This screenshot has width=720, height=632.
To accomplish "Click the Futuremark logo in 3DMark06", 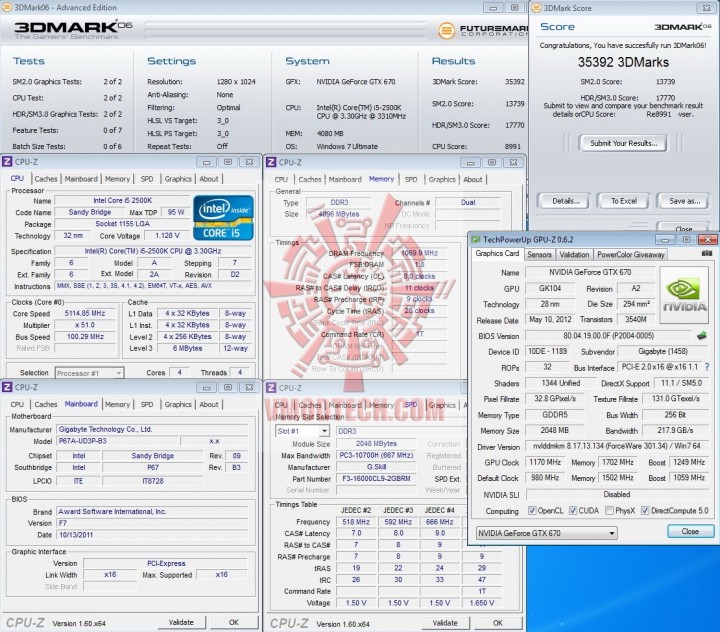I will [483, 30].
